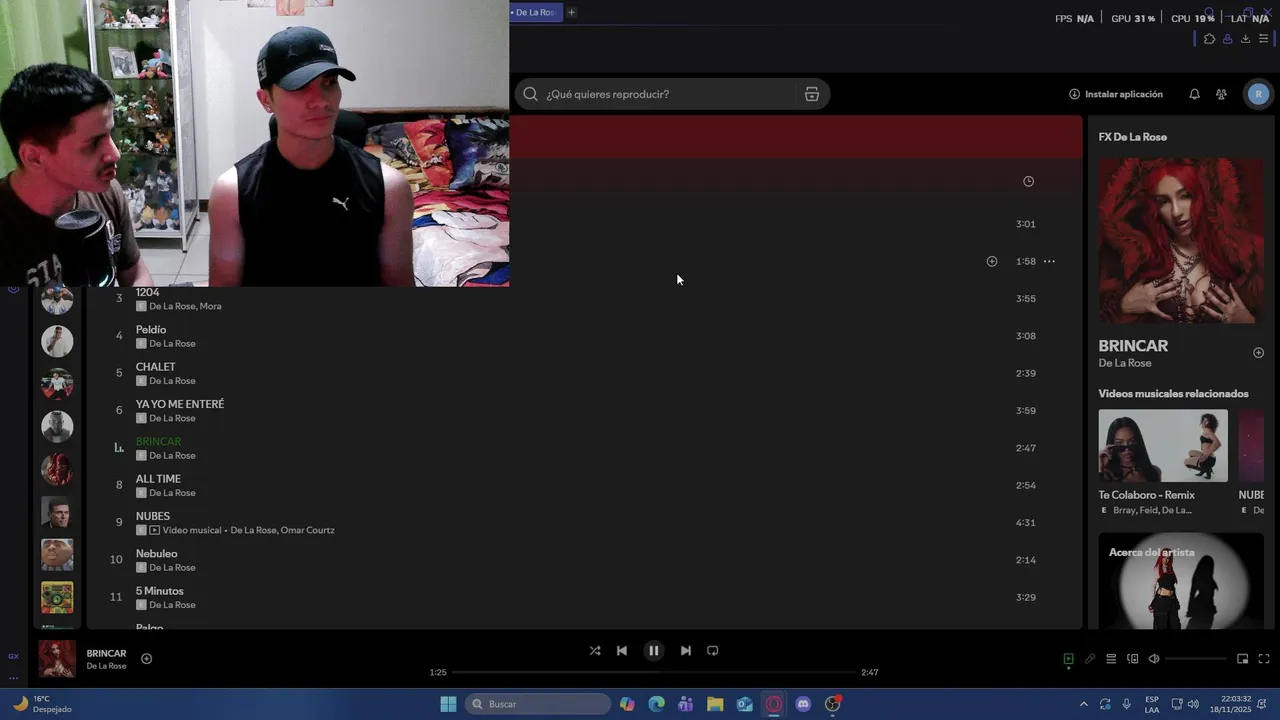
Task: Click Instalar aplicación
Action: point(1116,94)
